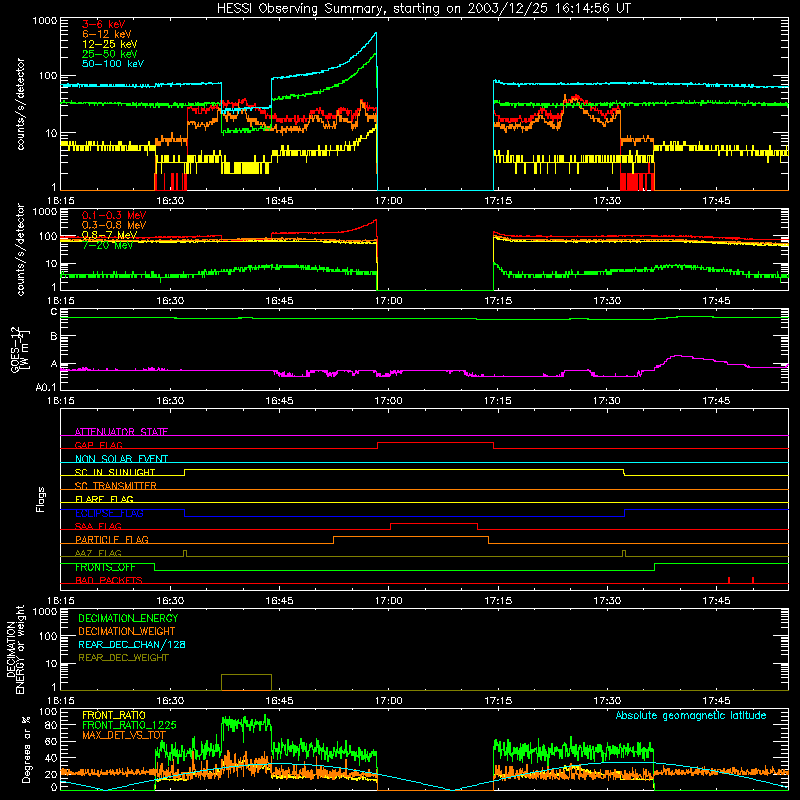This screenshot has width=800, height=800.
Task: Click the raised PARTICLE_FLAG step segment
Action: point(411,537)
